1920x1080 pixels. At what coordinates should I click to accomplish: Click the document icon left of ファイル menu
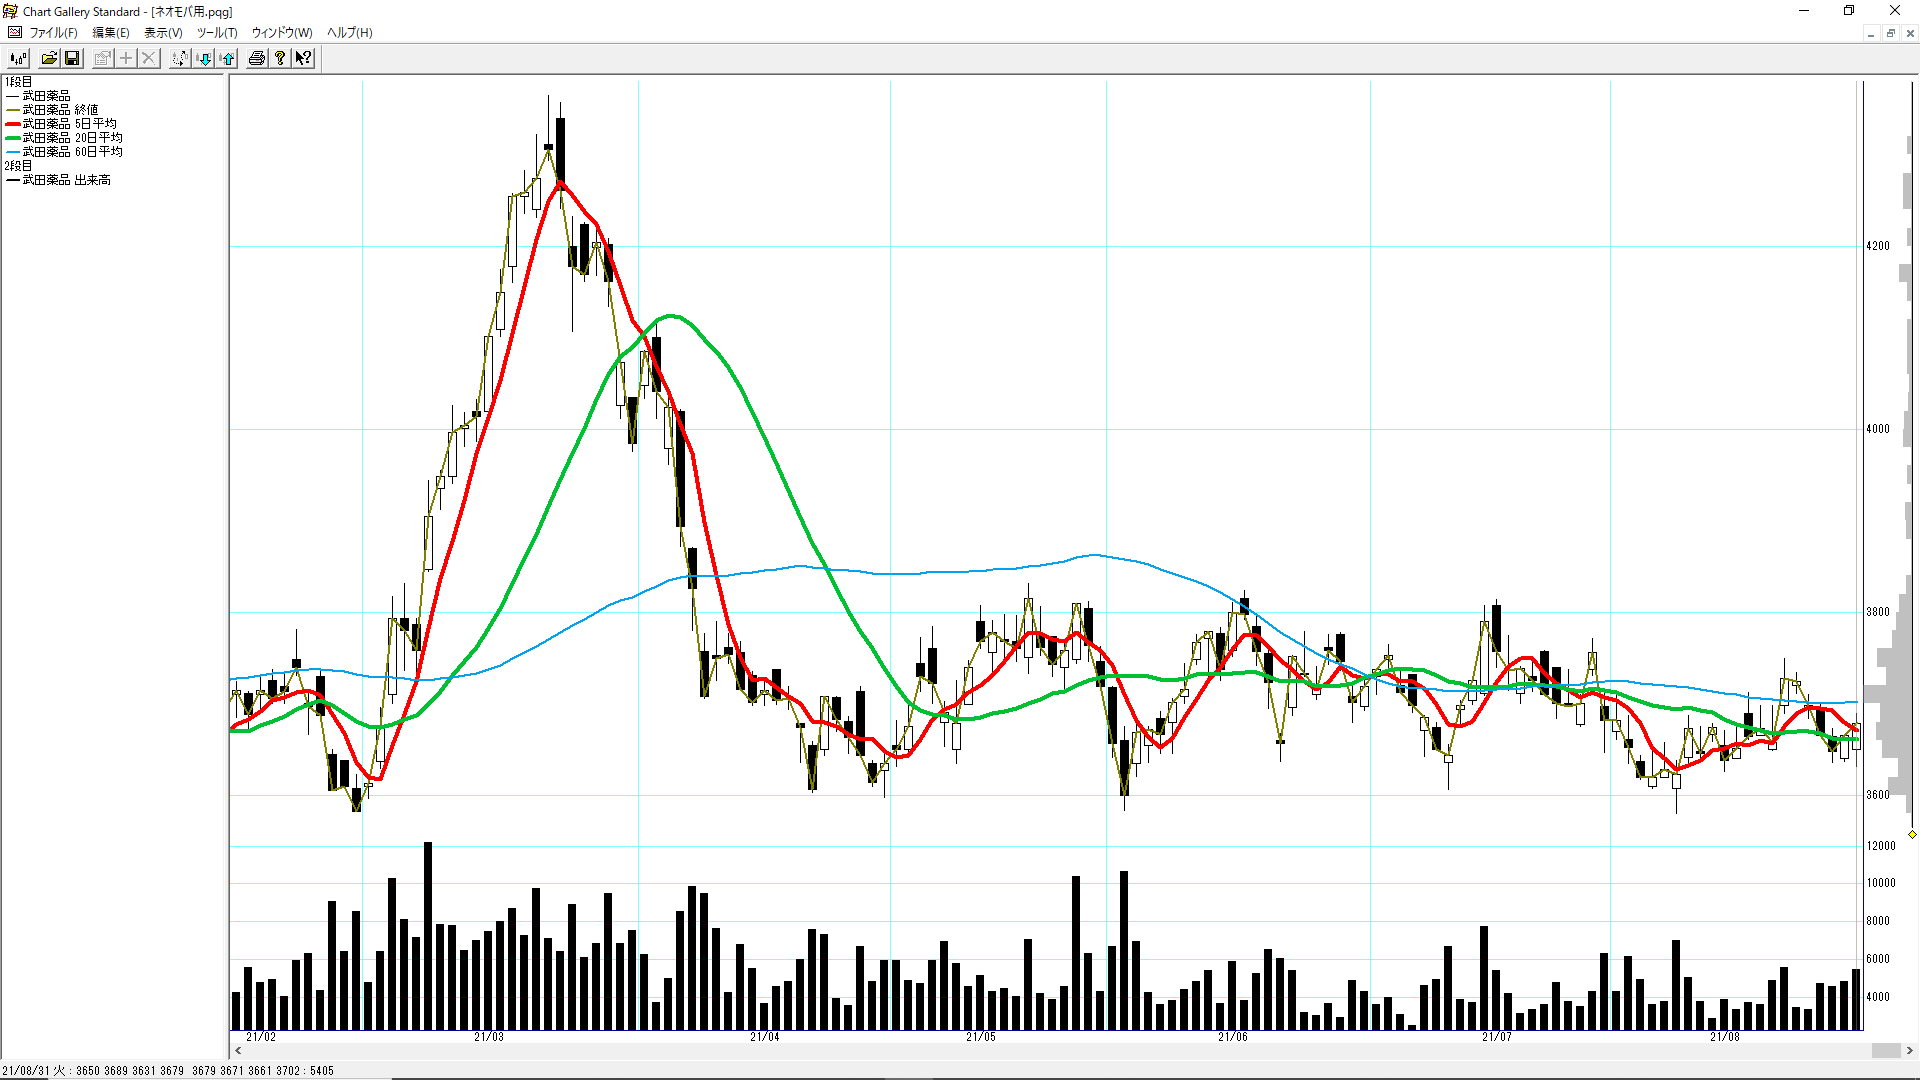point(14,33)
